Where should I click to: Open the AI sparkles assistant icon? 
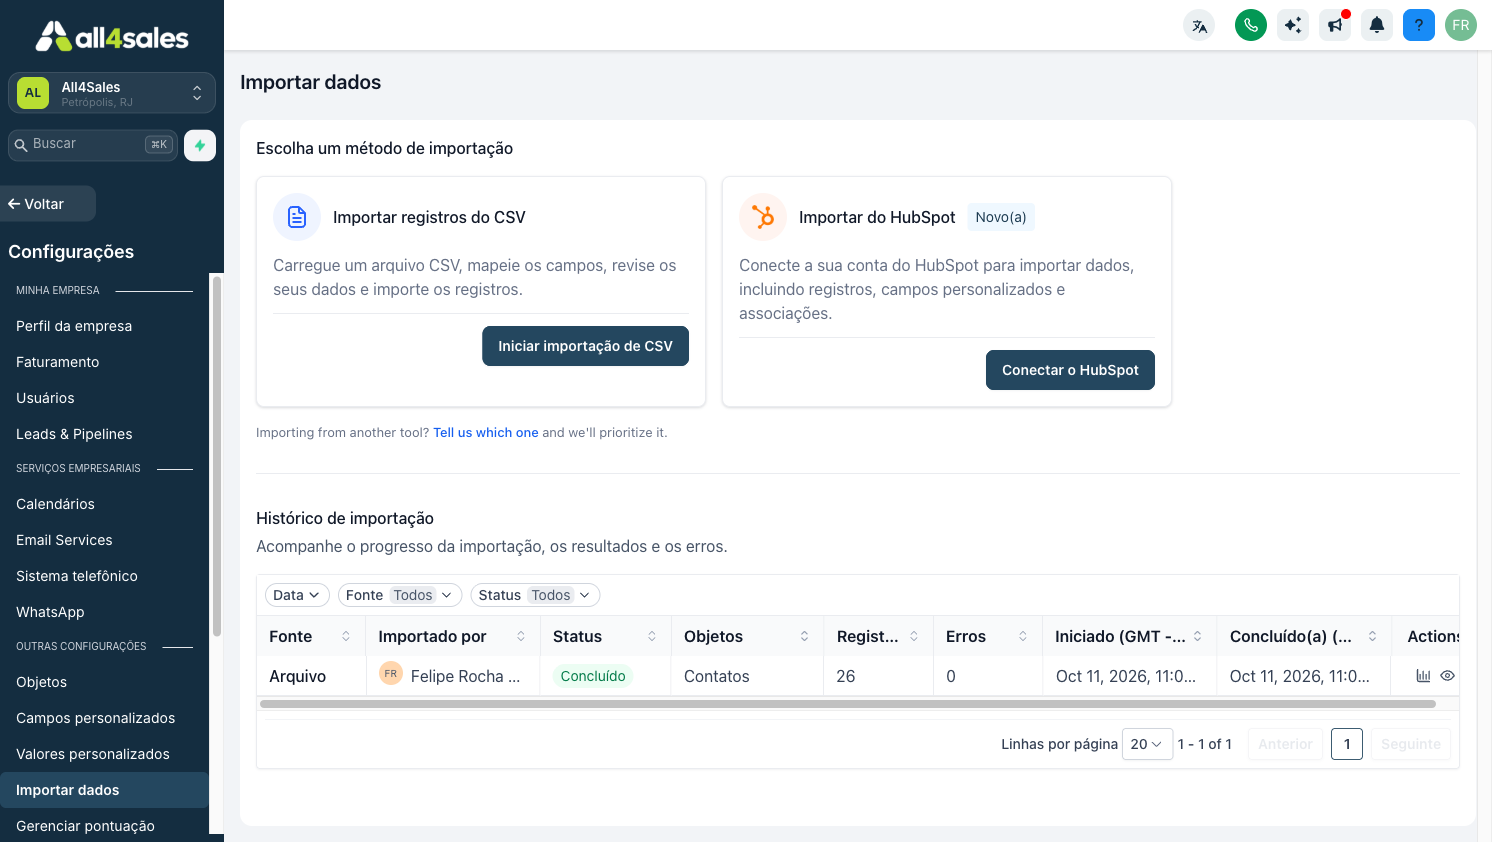click(1293, 25)
